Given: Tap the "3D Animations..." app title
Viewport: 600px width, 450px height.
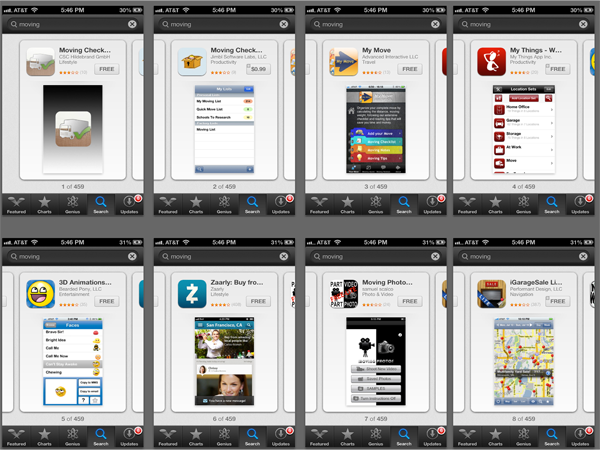Looking at the screenshot, I should point(85,282).
